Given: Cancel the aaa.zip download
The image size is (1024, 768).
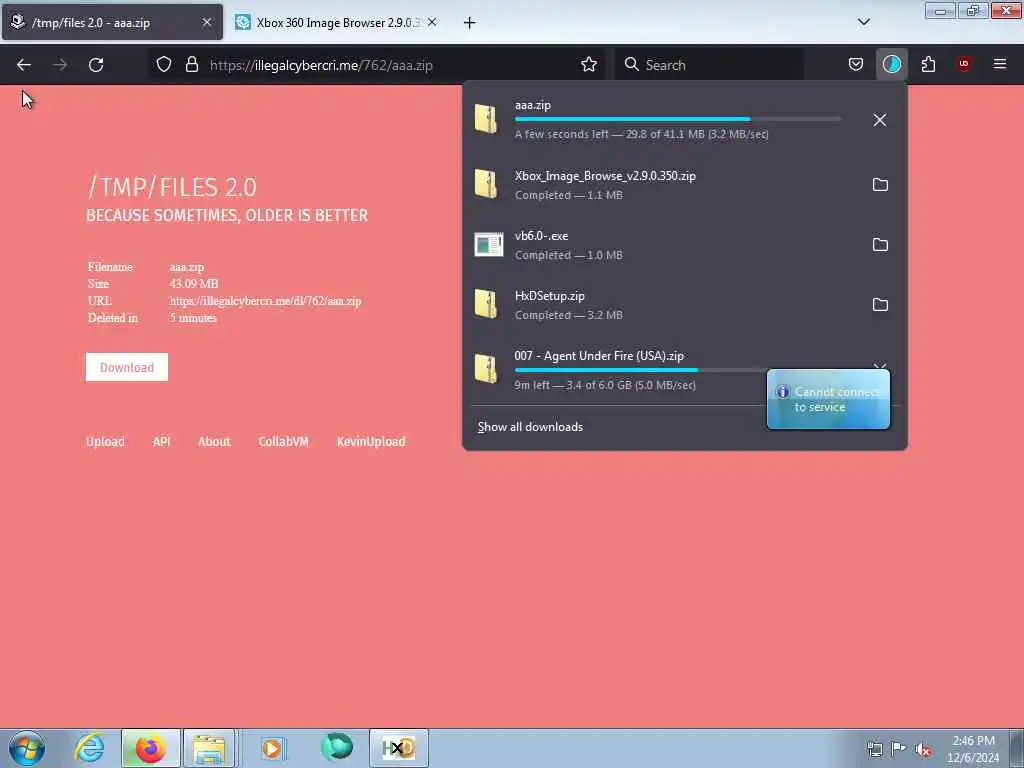Looking at the screenshot, I should click(880, 120).
